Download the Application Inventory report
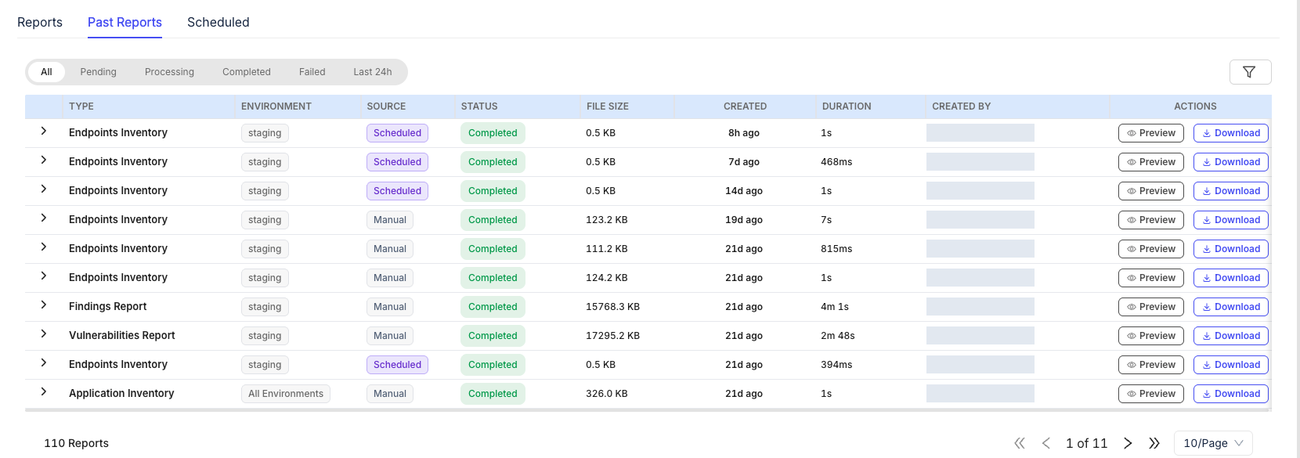 click(1231, 394)
